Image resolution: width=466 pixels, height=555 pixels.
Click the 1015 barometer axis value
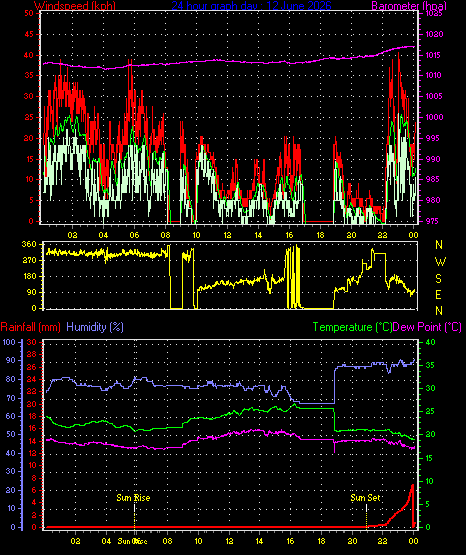(x=434, y=55)
